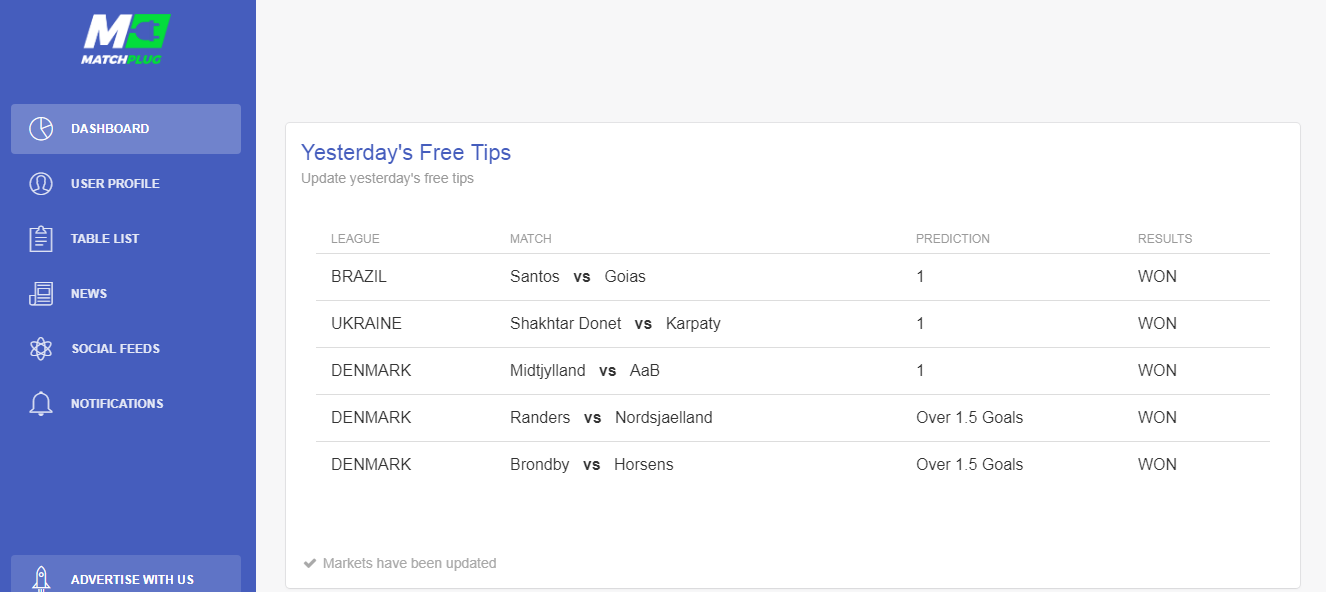This screenshot has width=1326, height=592.
Task: Click the checkmark beside Markets have been updated
Action: 310,563
